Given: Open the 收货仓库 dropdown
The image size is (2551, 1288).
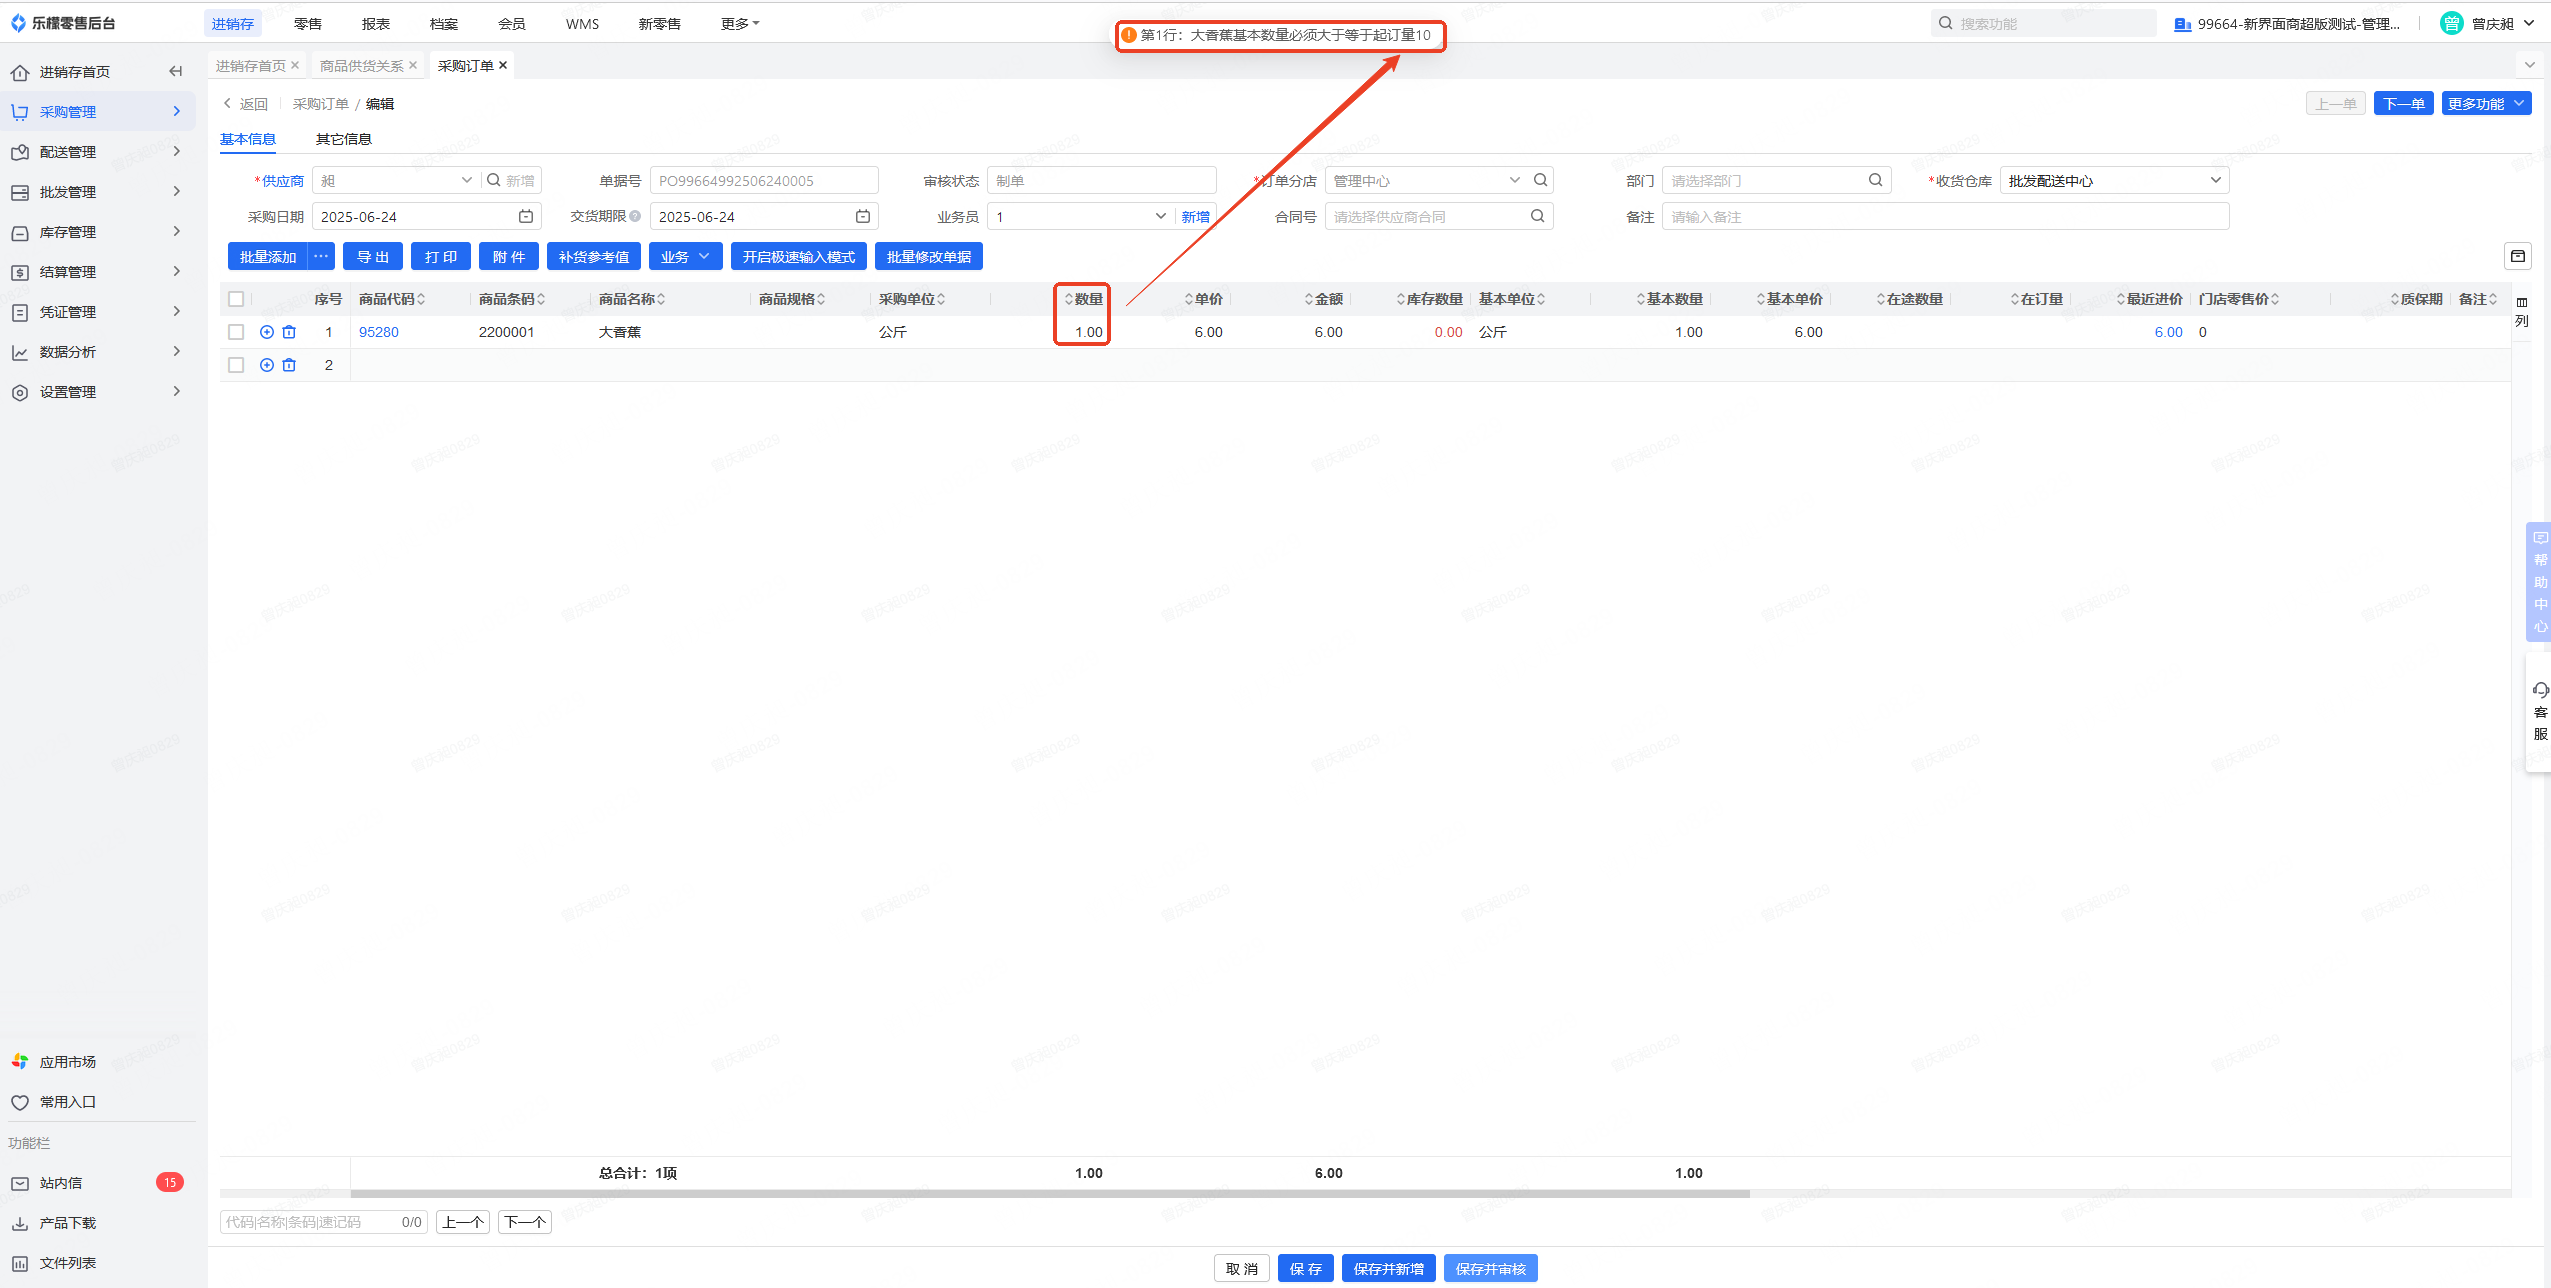Looking at the screenshot, I should pyautogui.click(x=2114, y=180).
